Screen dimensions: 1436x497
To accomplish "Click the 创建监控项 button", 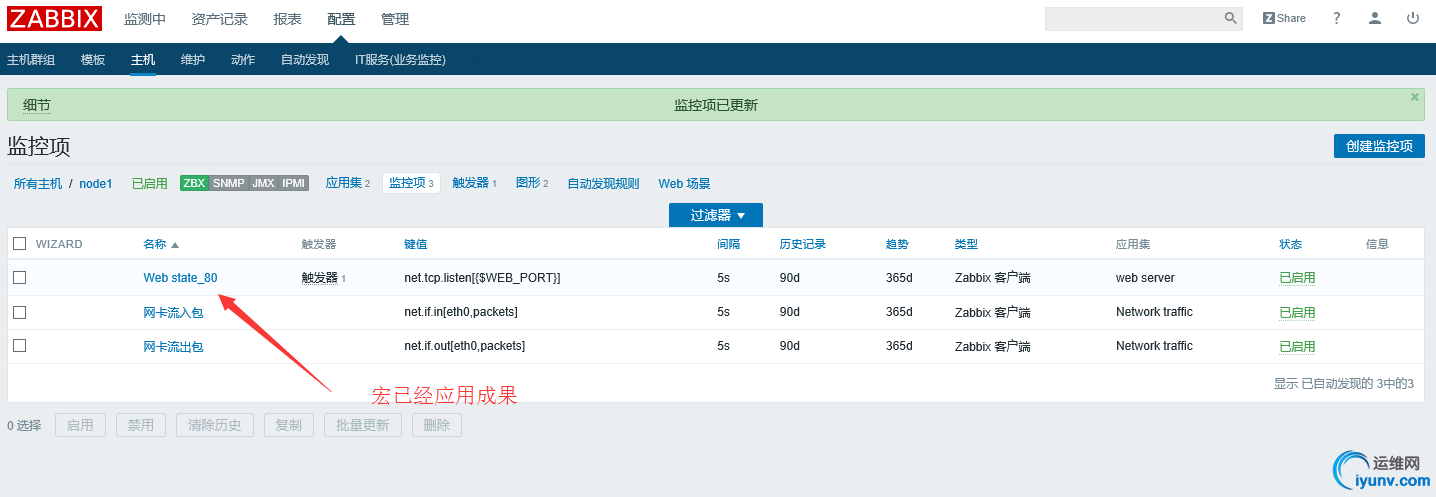I will coord(1379,146).
